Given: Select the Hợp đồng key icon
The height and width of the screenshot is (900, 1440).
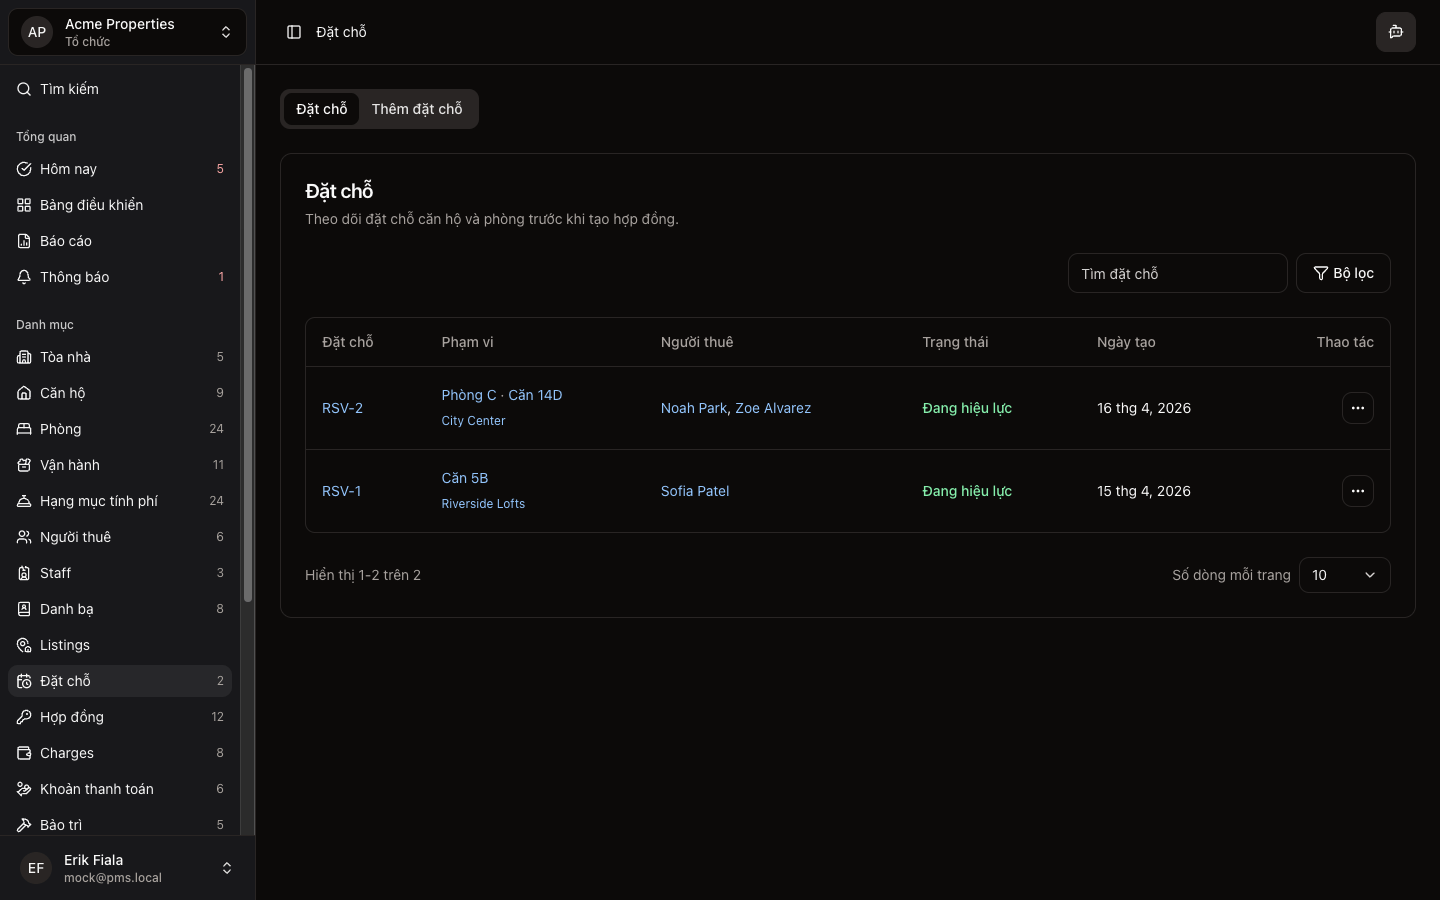Looking at the screenshot, I should click(24, 717).
